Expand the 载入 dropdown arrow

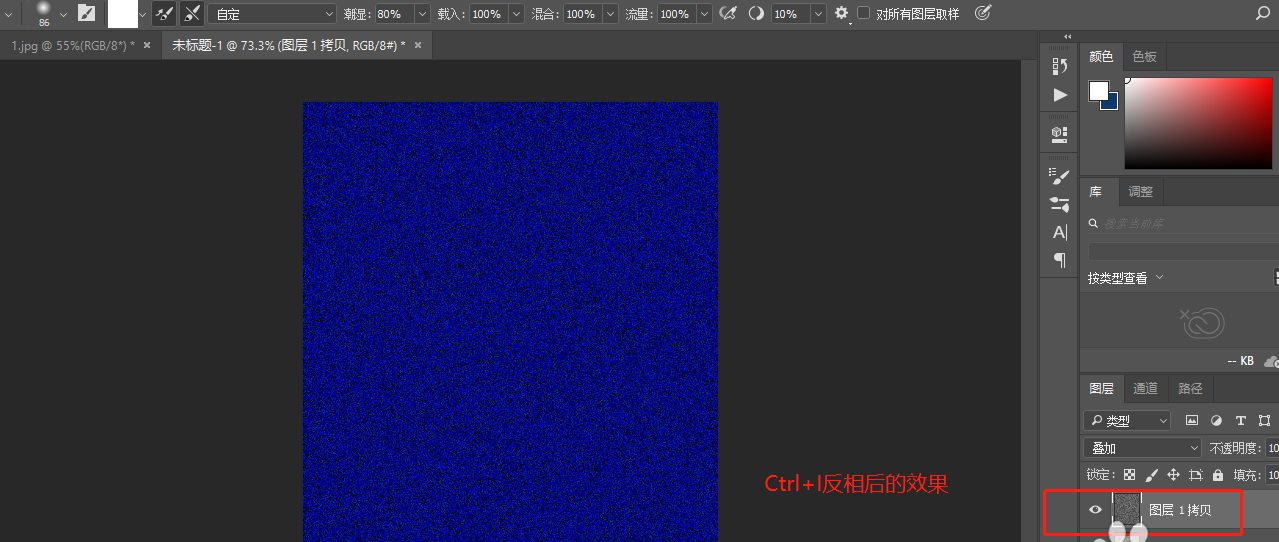(517, 14)
